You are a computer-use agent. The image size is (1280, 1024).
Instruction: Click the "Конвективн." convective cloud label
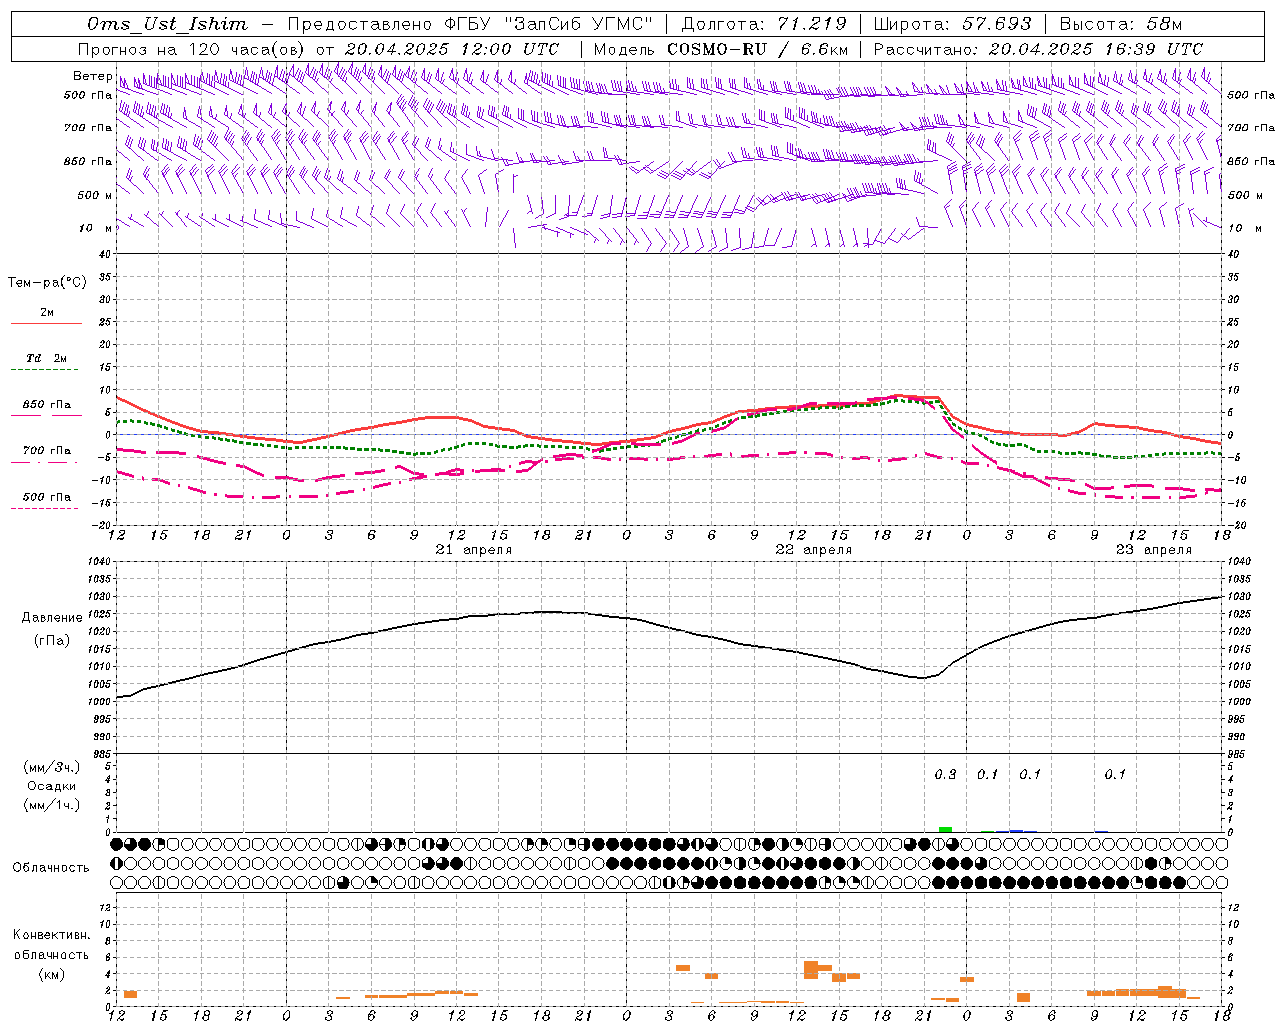point(52,935)
